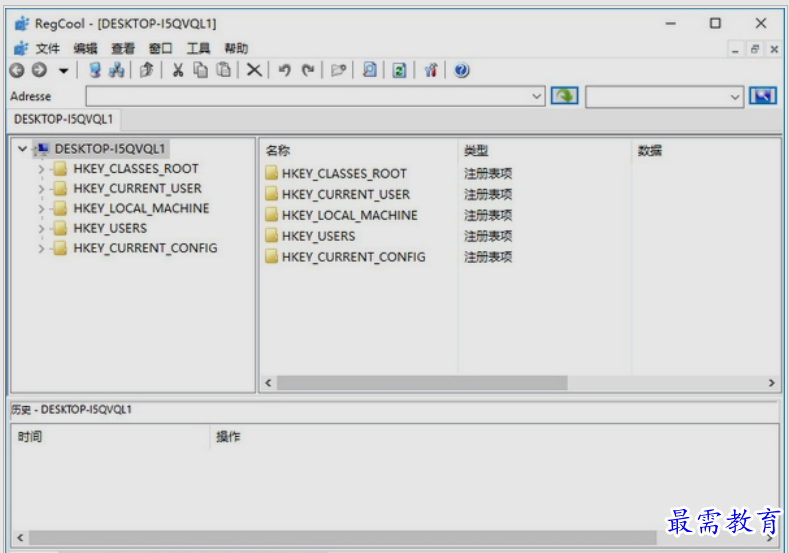Select DESKTOP-I5QVQL1 tree root node
This screenshot has height=553, width=789.
click(x=110, y=149)
